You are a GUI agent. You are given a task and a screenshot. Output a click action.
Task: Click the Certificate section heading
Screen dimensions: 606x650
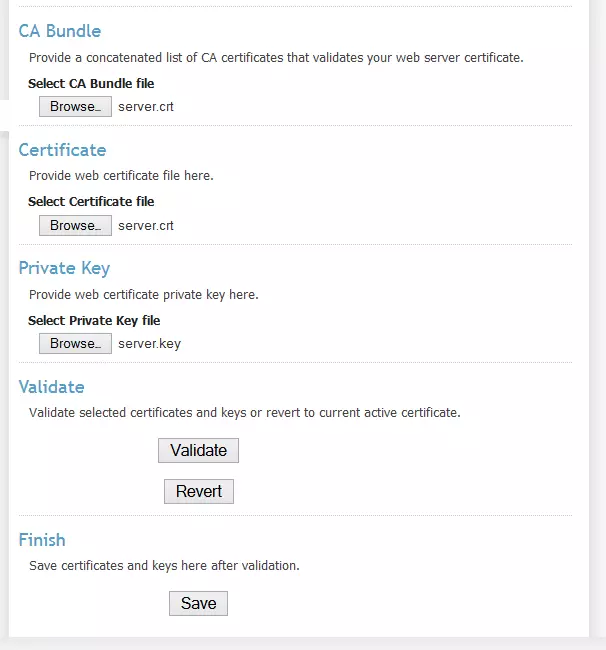coord(62,150)
